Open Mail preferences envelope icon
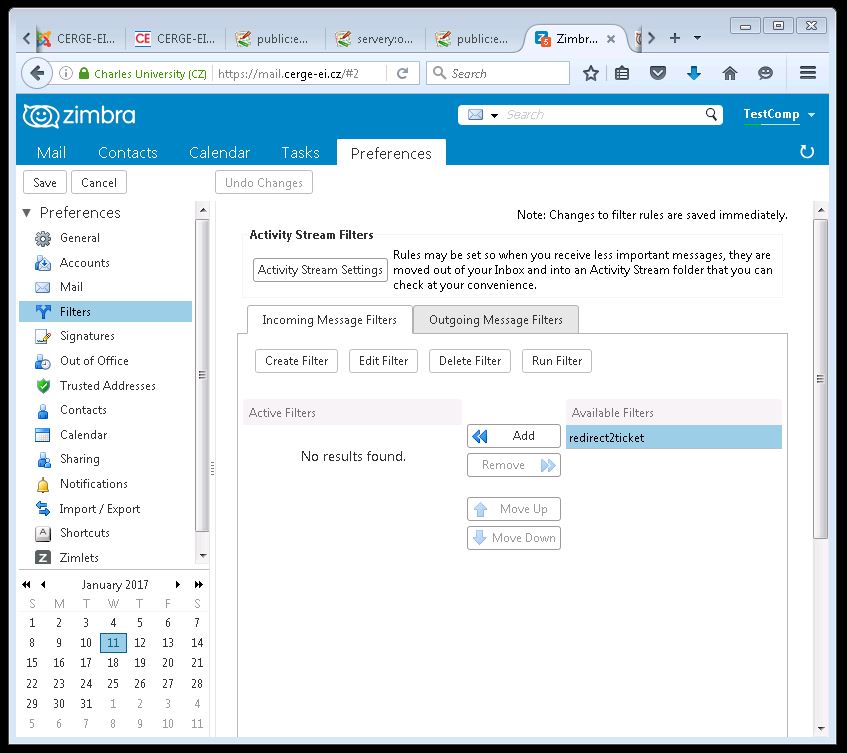The image size is (847, 753). coord(43,287)
